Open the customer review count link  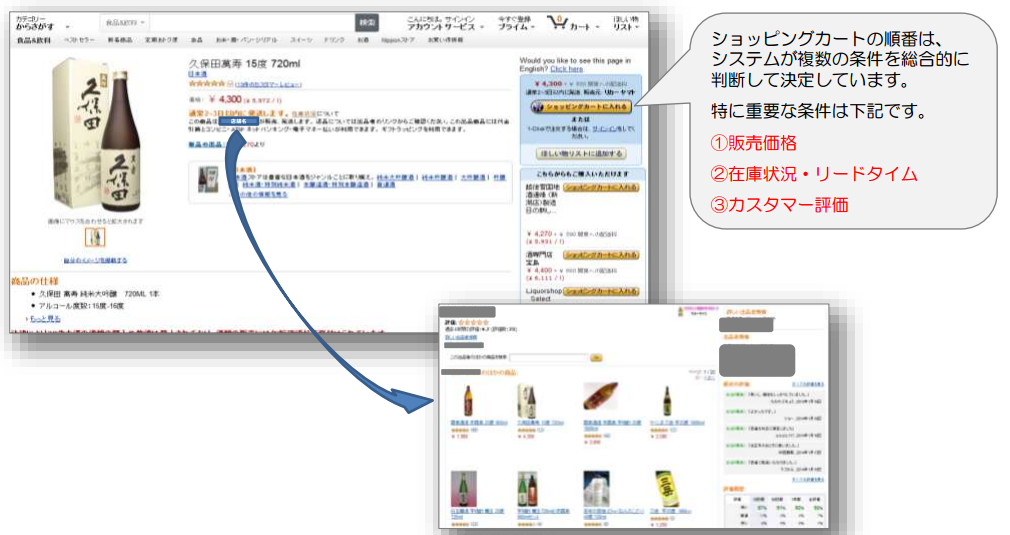tap(268, 84)
